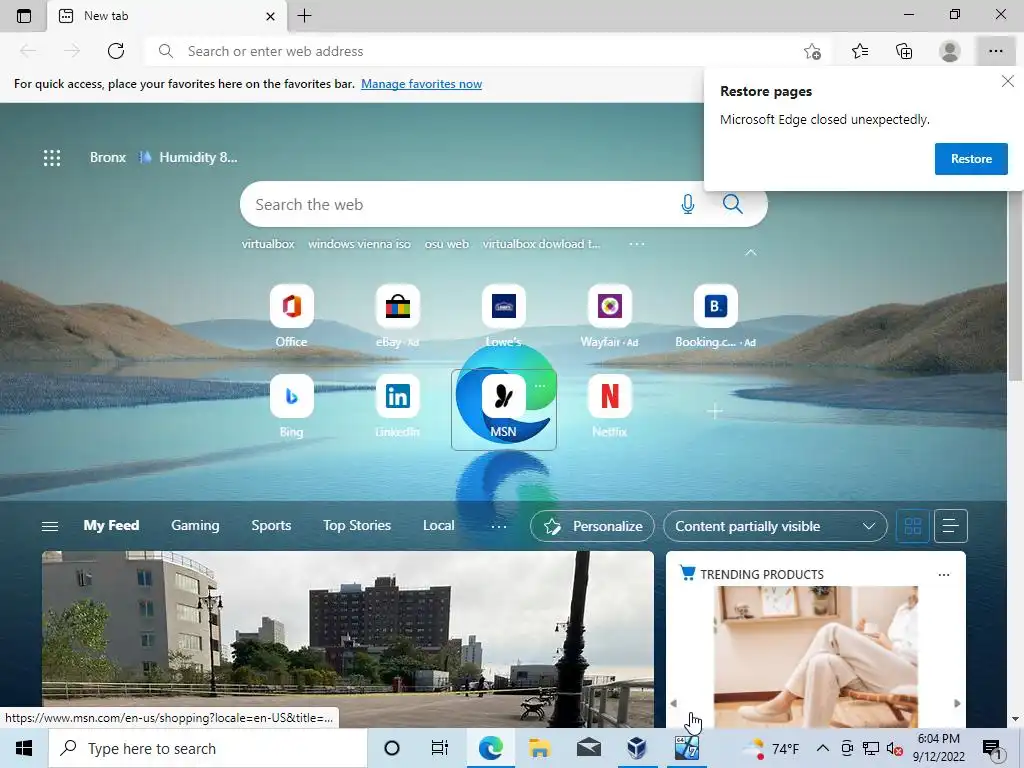Switch to Top Stories feed tab

click(x=357, y=526)
